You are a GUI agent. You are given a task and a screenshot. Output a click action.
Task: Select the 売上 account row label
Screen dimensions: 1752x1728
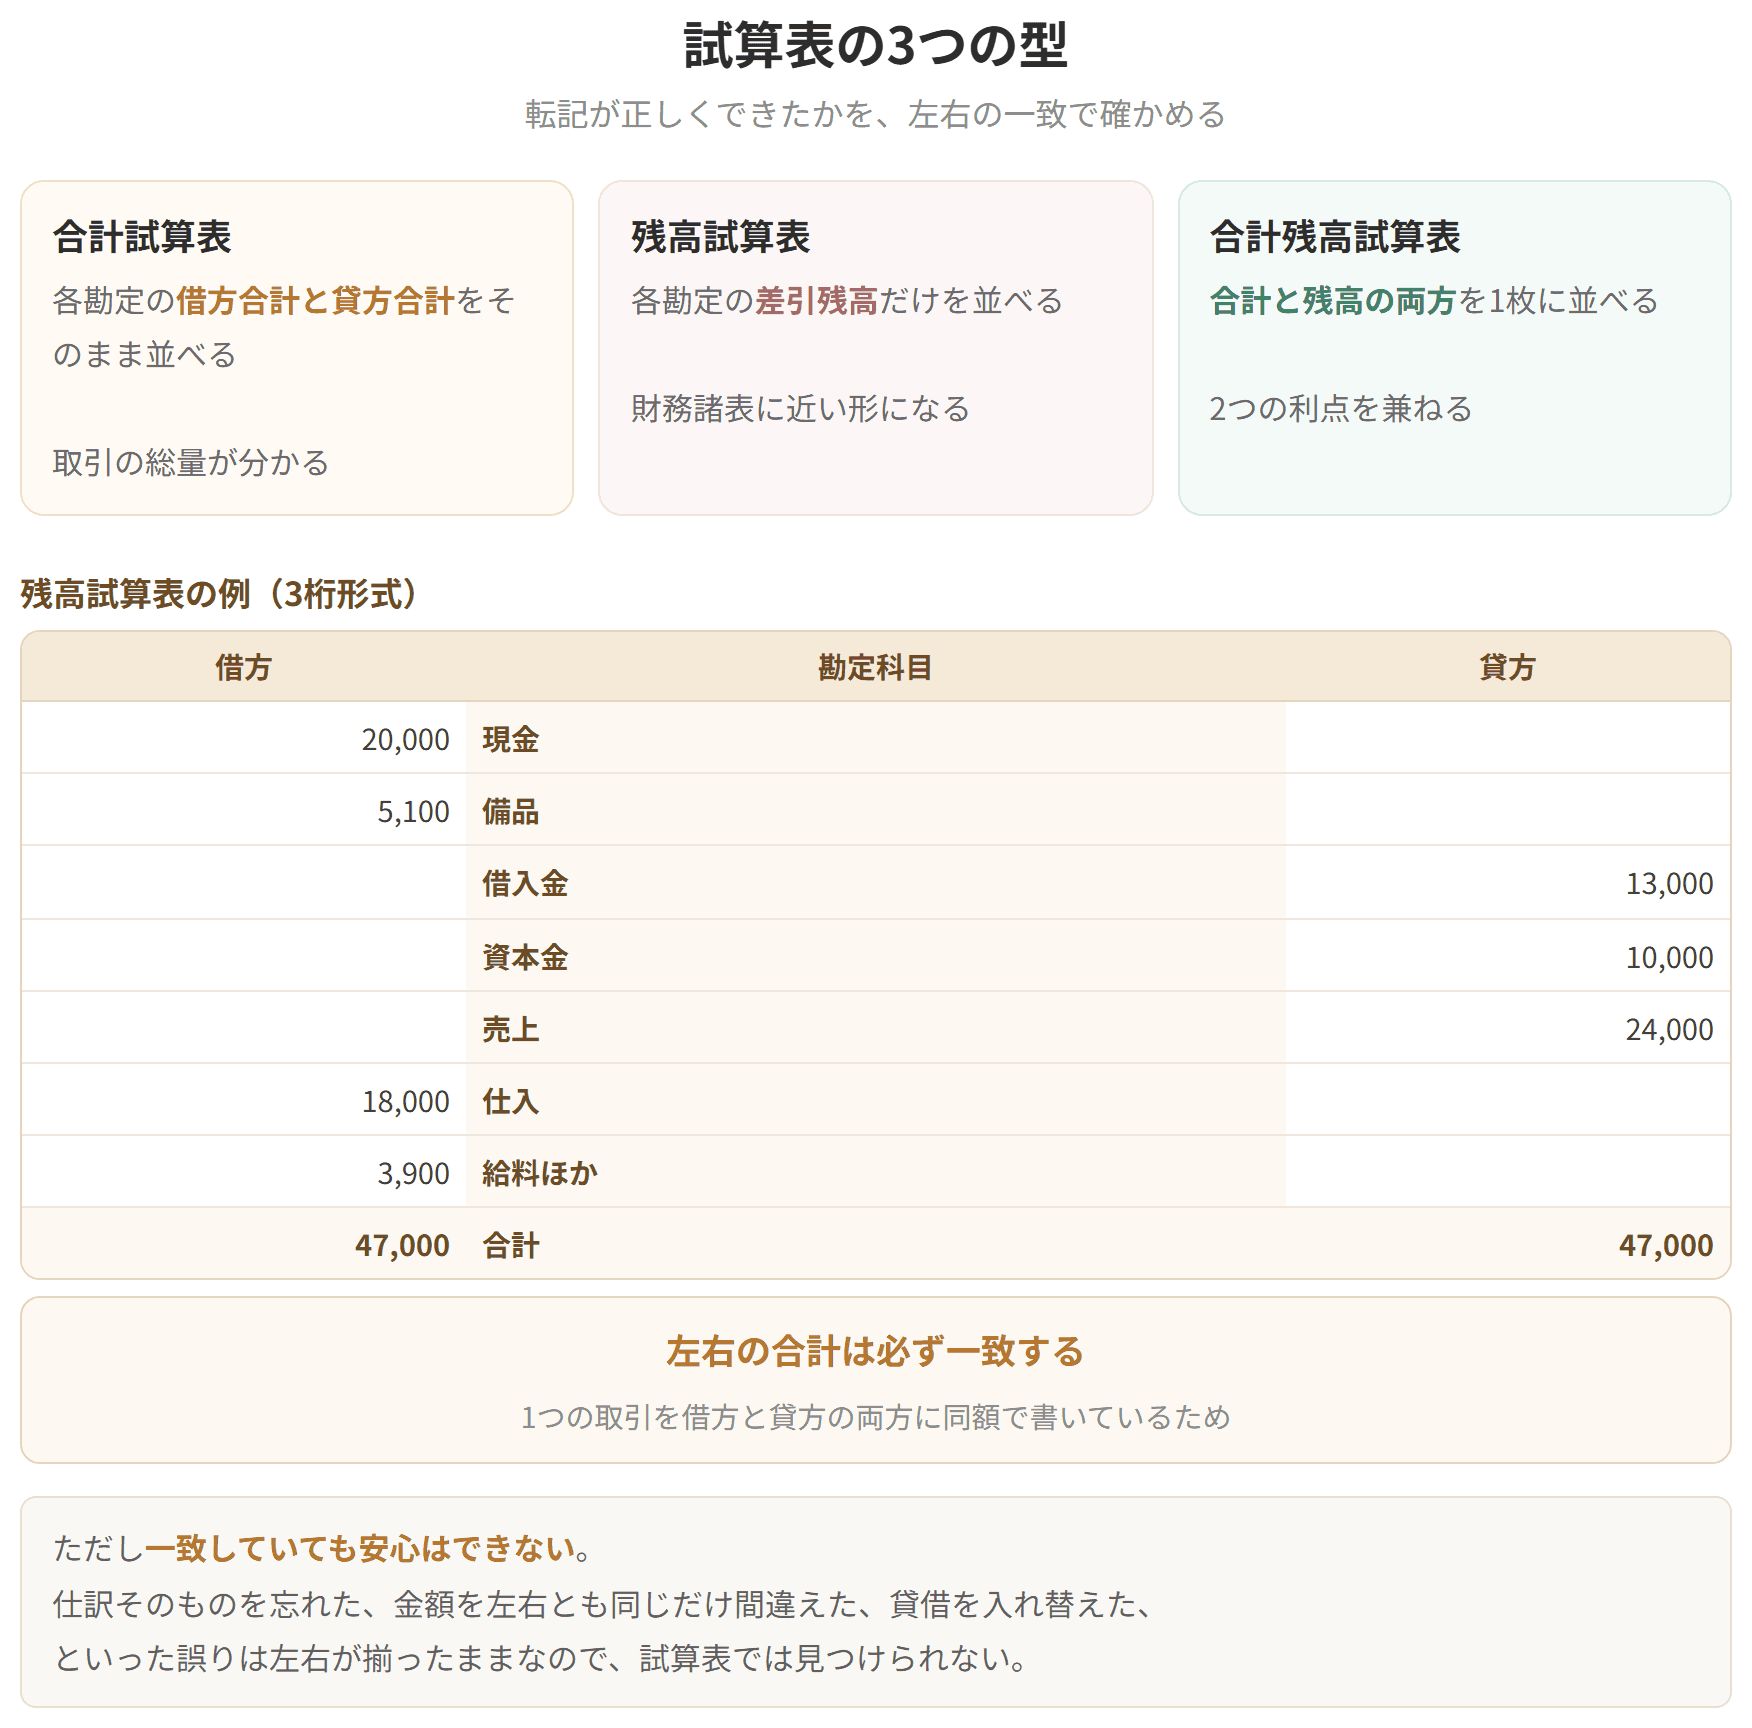[511, 1029]
